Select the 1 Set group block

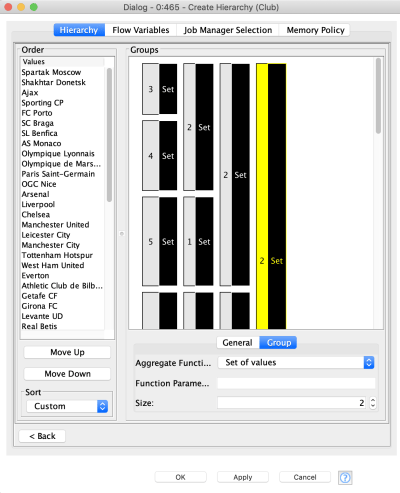pyautogui.click(x=198, y=241)
